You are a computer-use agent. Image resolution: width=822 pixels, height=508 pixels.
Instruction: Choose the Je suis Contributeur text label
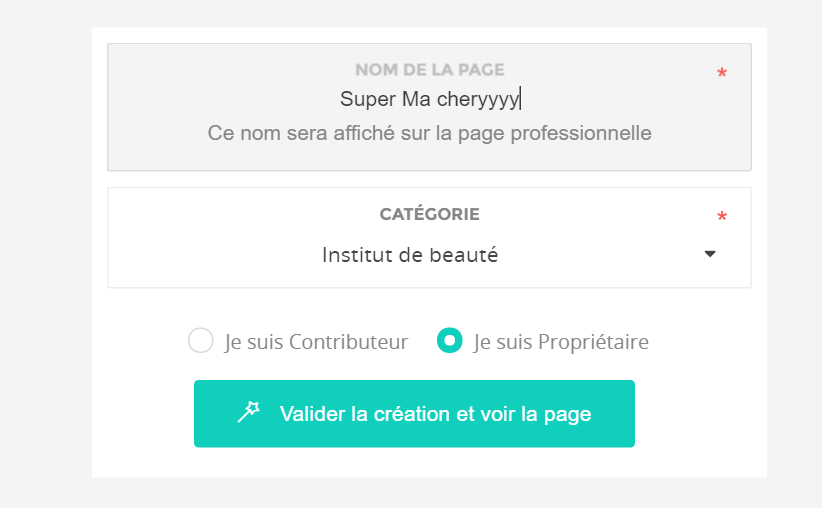tap(316, 342)
